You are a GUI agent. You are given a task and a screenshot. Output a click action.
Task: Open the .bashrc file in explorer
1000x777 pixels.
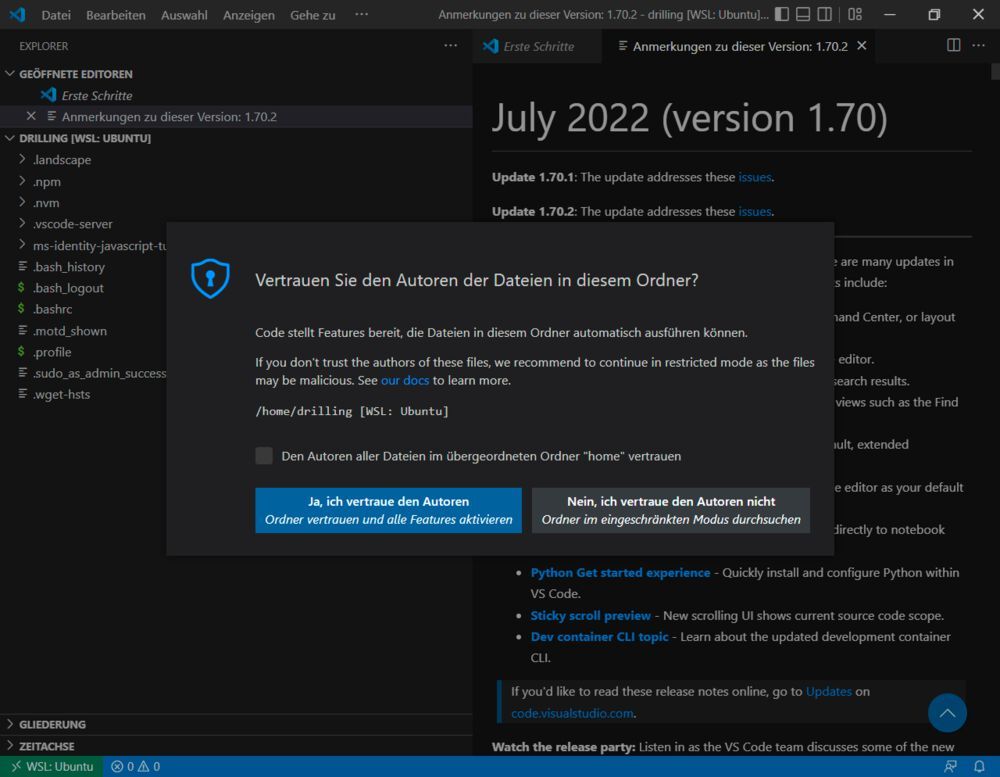[x=52, y=309]
